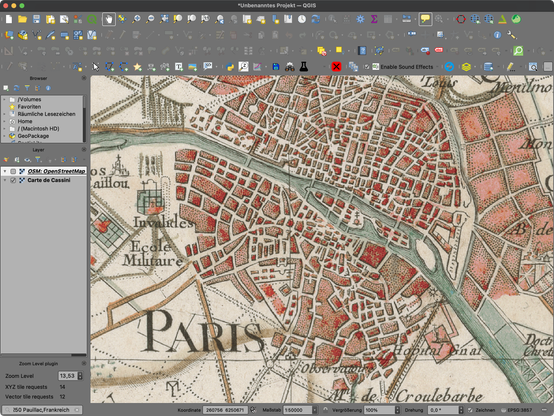
Task: Open Processing Toolbox gear icon
Action: coord(360,19)
